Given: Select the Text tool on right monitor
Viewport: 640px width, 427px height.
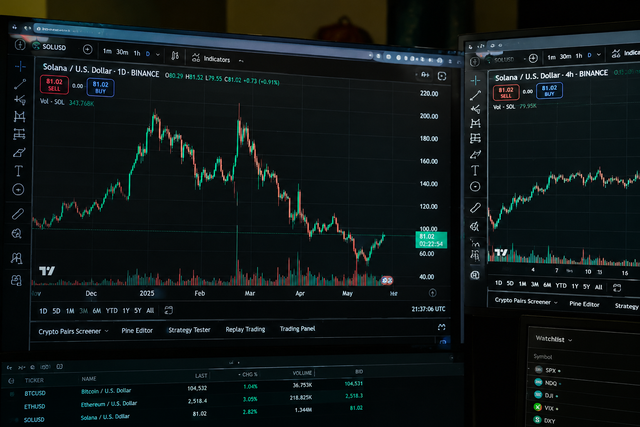Looking at the screenshot, I should click(475, 170).
